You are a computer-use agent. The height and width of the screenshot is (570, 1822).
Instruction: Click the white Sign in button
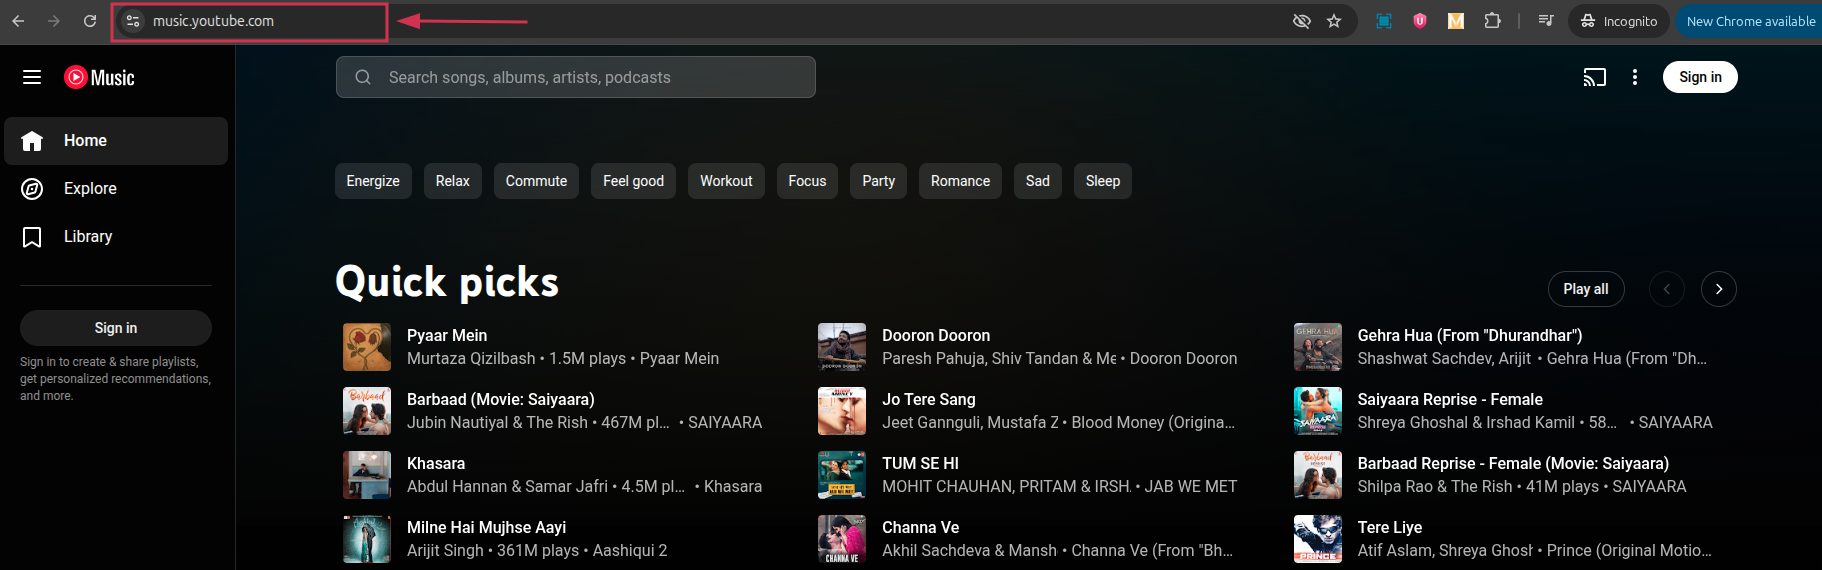coord(1700,77)
